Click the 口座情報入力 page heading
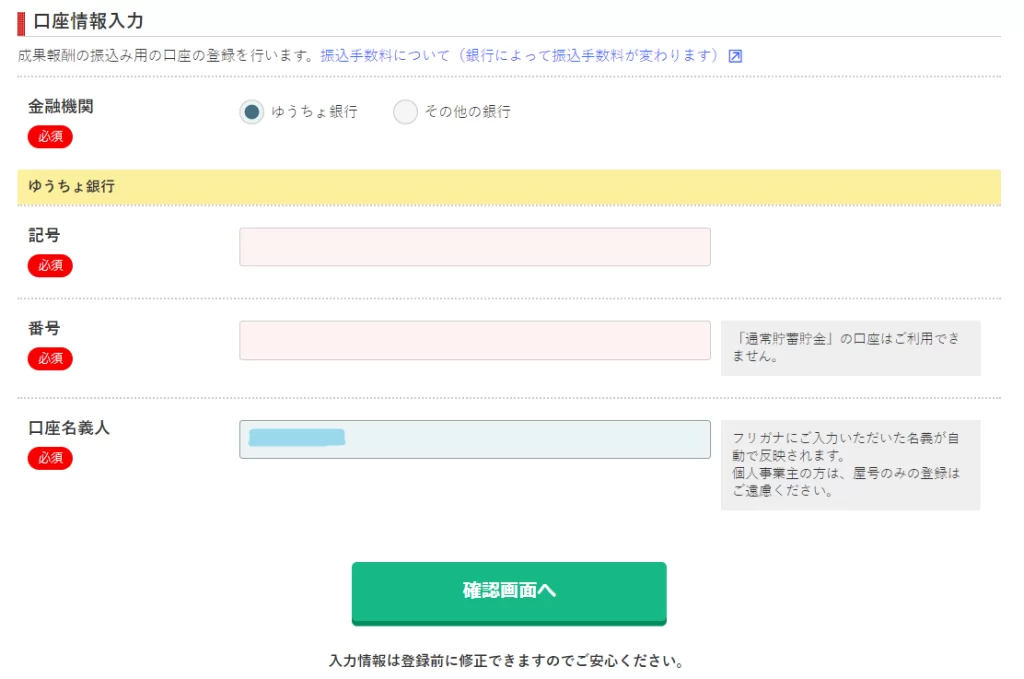This screenshot has height=679, width=1024. point(88,21)
